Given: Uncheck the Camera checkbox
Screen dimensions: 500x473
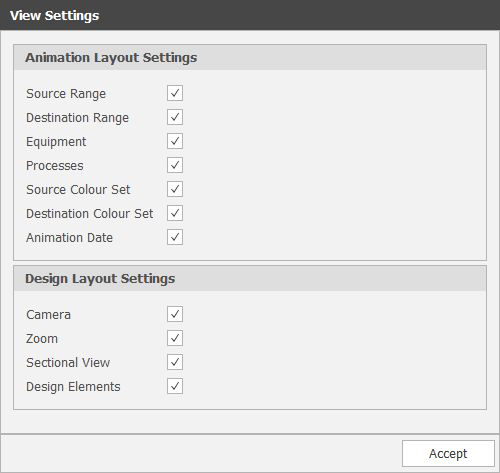Looking at the screenshot, I should tap(175, 314).
